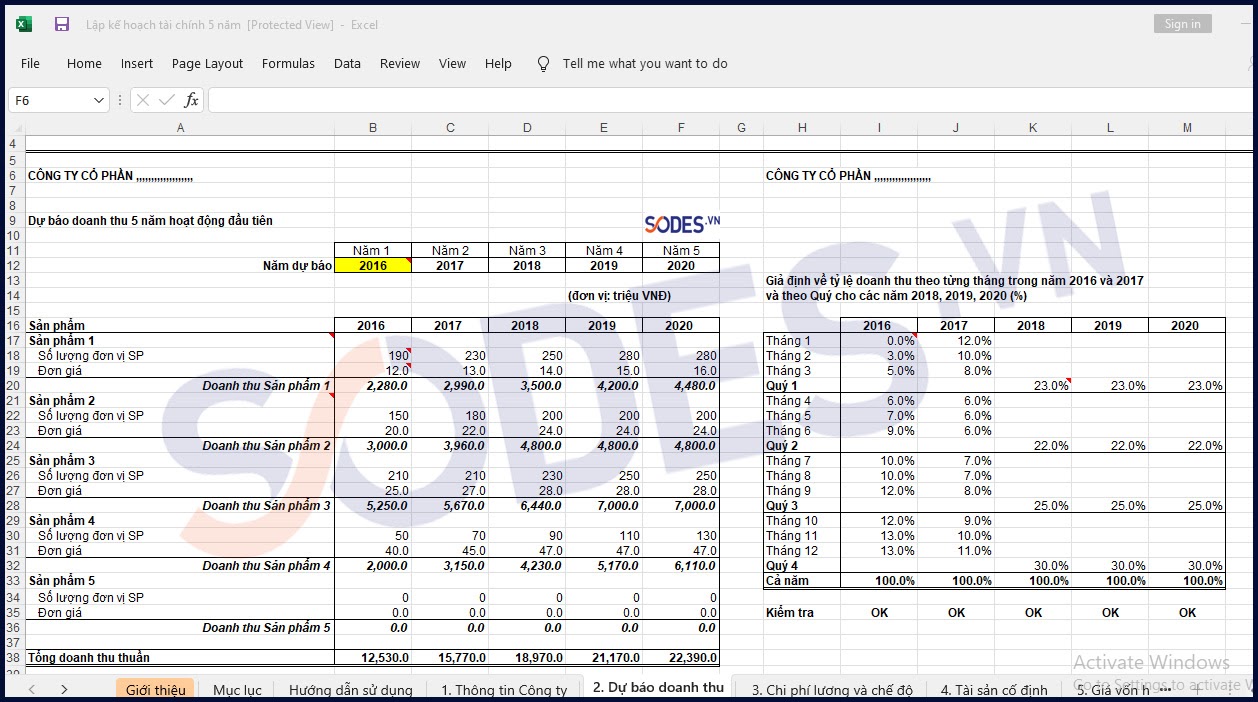Click the Sign in button
The width and height of the screenshot is (1258, 702).
[1182, 24]
